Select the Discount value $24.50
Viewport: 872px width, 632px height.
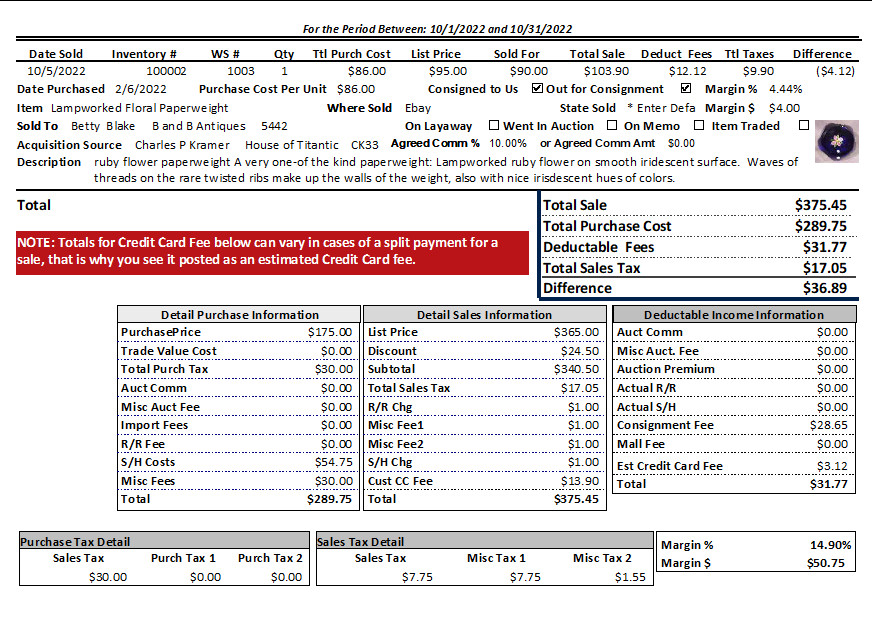tap(580, 351)
